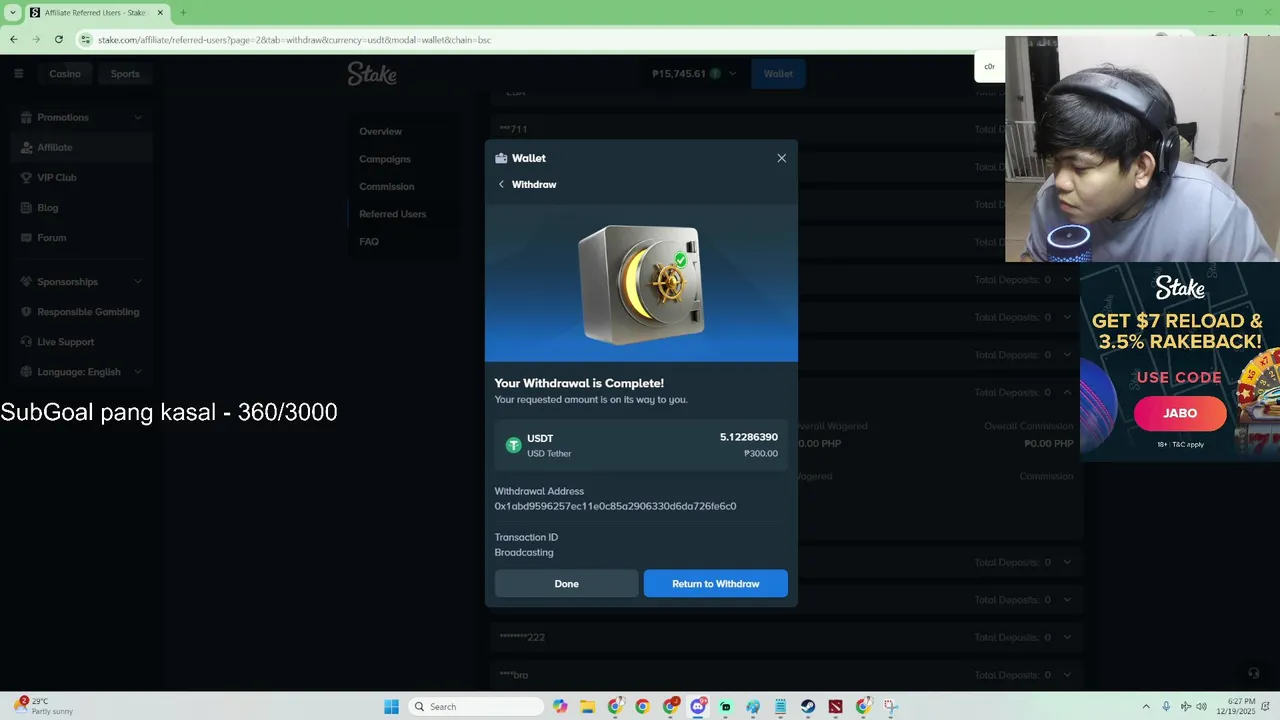Screen dimensions: 1280x720
Task: Click the Sponsorships icon in the sidebar
Action: tap(28, 282)
